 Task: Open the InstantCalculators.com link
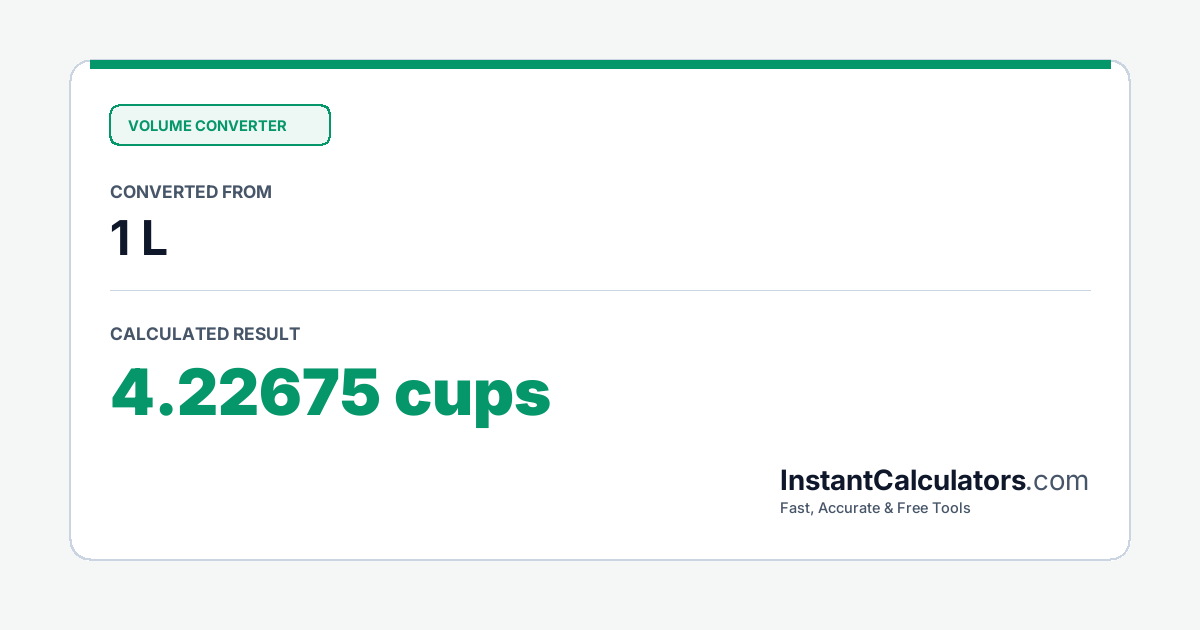coord(934,481)
